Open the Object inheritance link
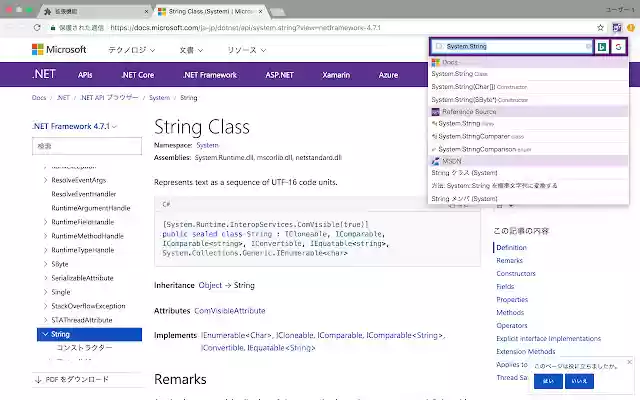640x400 pixels. click(x=210, y=285)
